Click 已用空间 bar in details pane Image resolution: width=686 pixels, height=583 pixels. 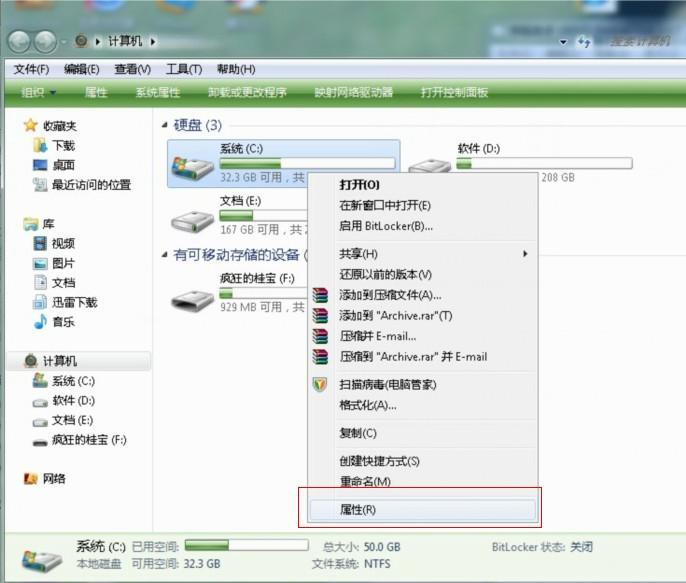coord(247,545)
